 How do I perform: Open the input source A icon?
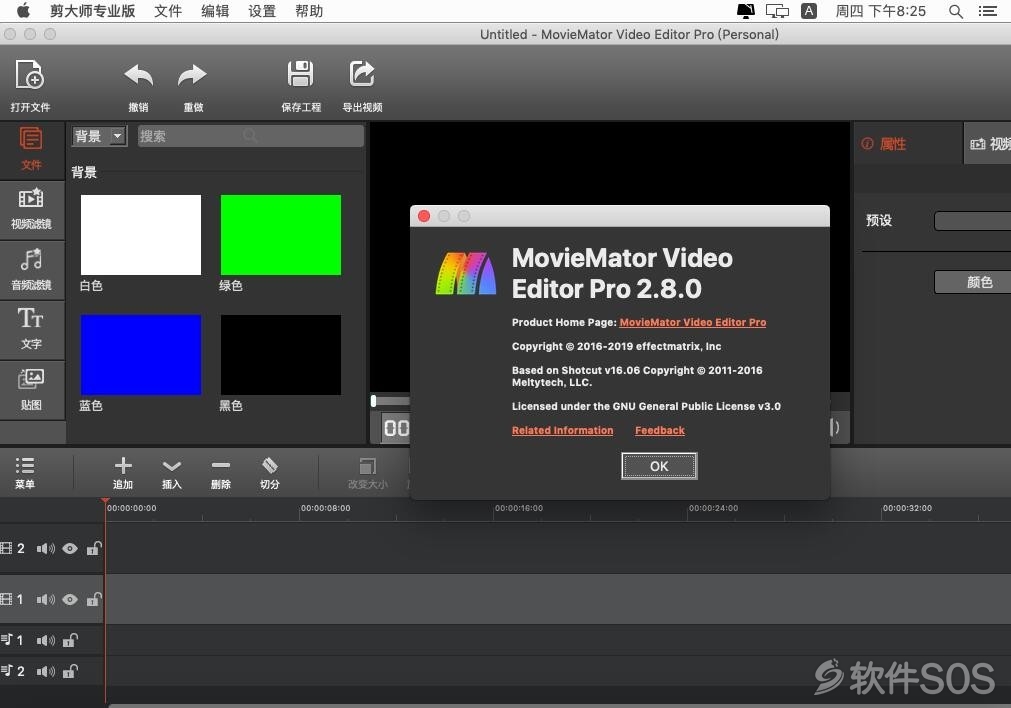tap(809, 11)
